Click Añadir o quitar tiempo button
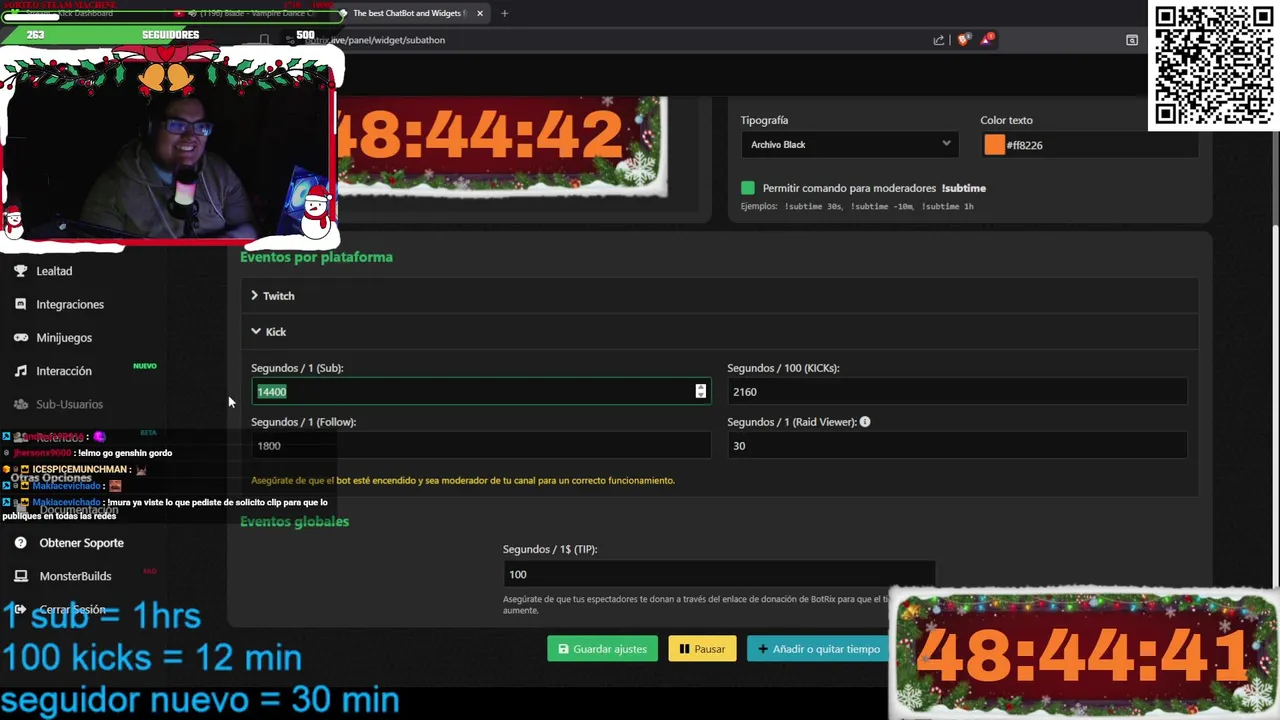 [x=818, y=649]
